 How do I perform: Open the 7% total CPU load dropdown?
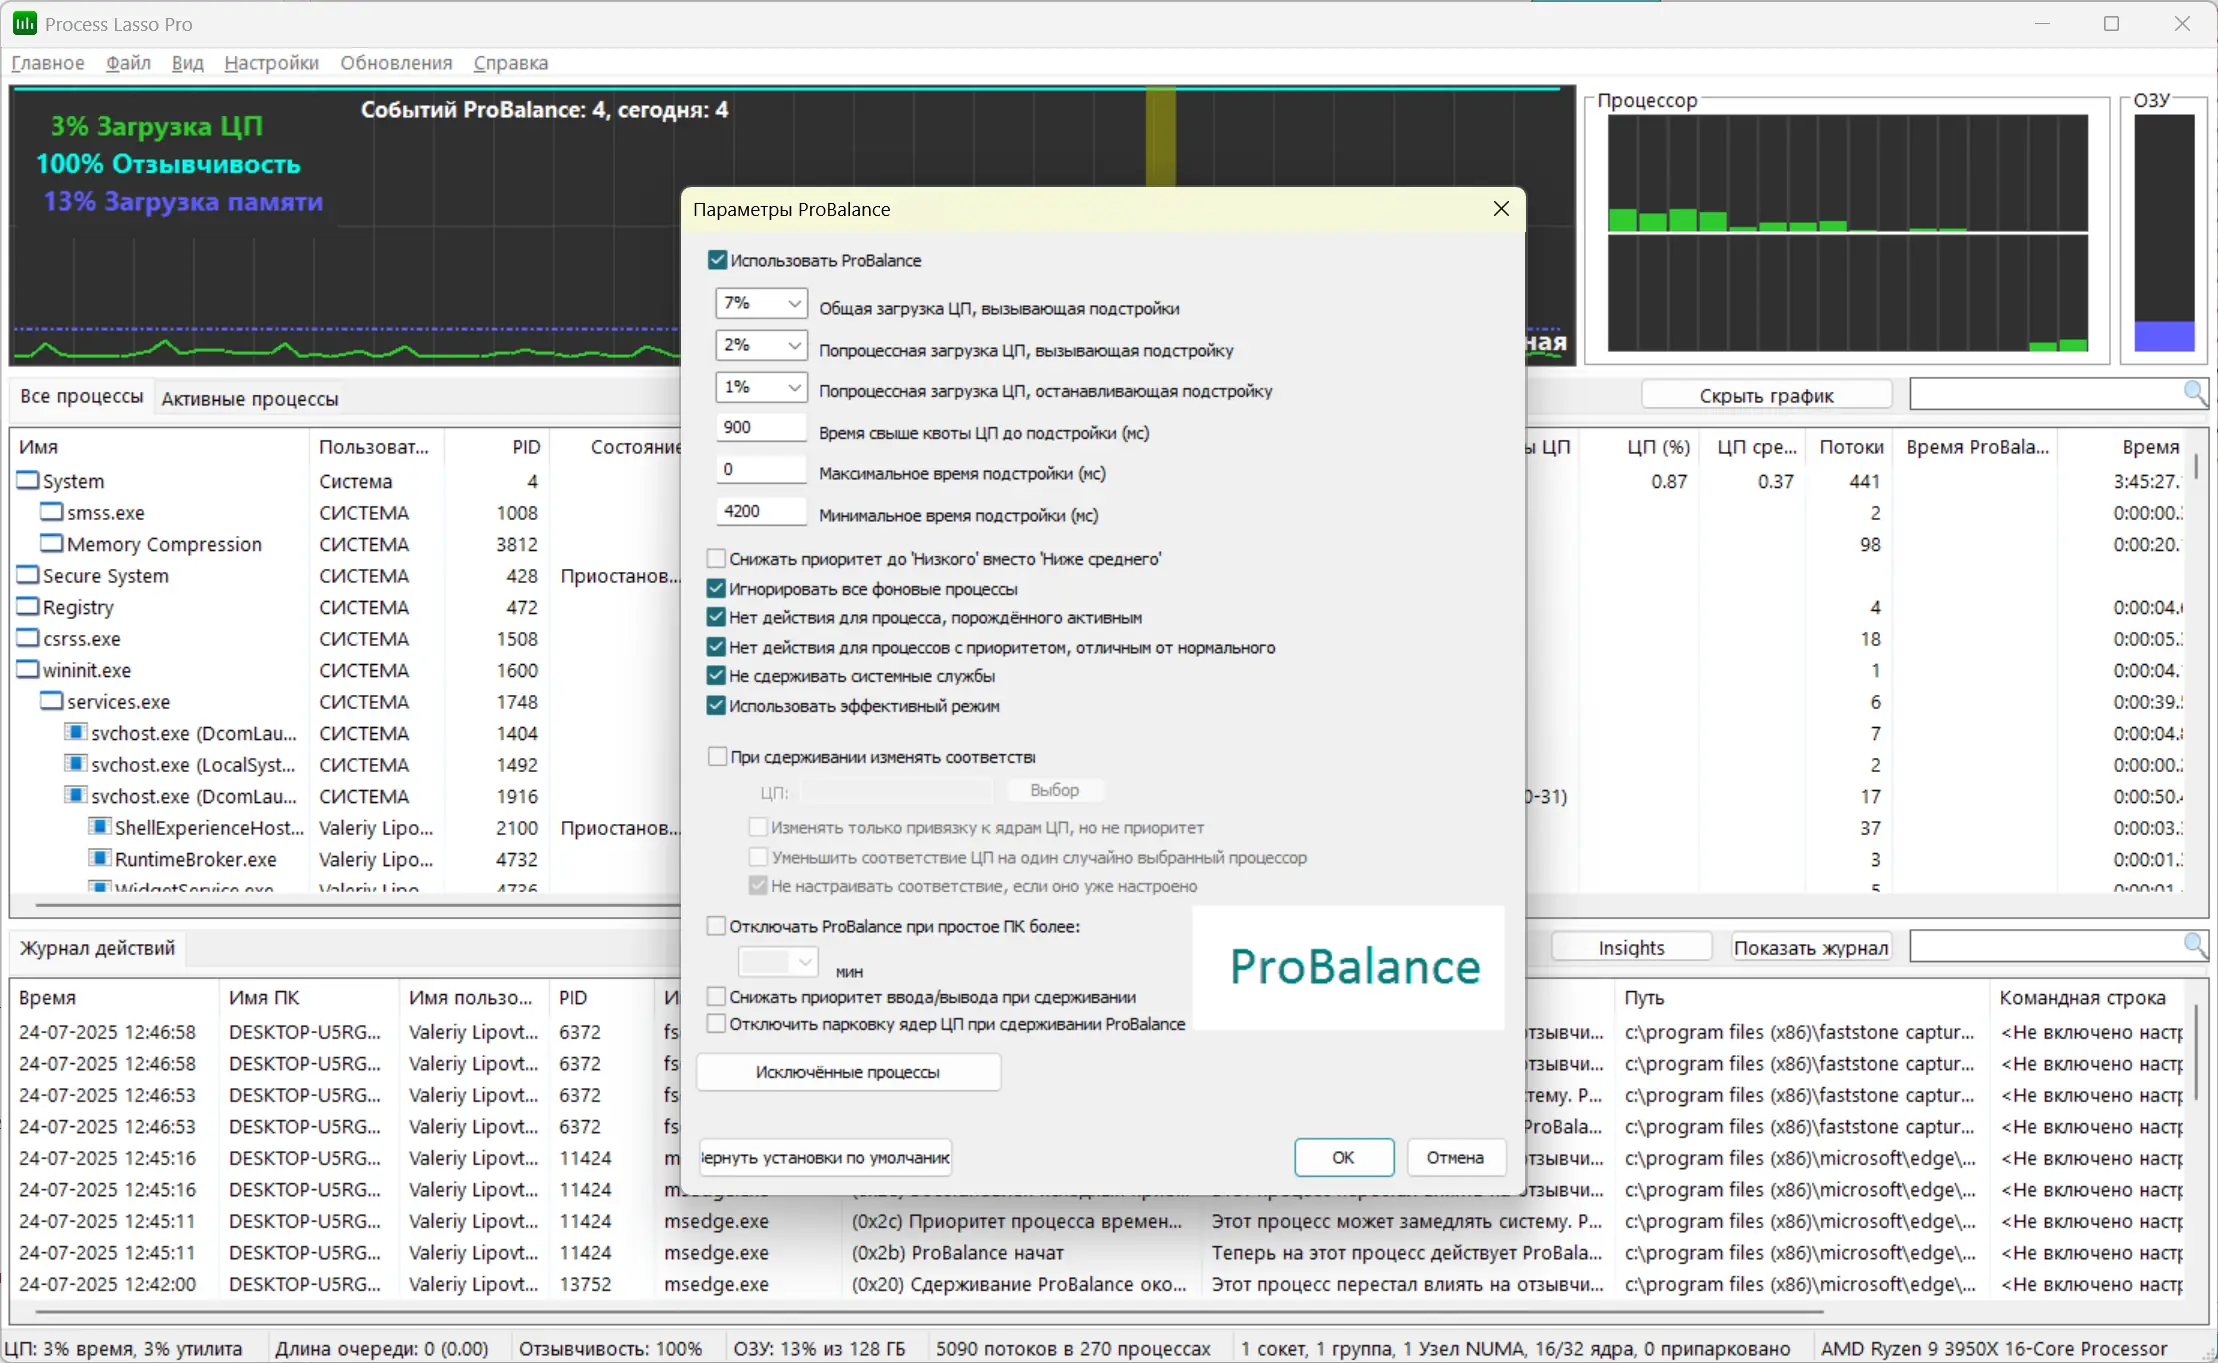[794, 303]
